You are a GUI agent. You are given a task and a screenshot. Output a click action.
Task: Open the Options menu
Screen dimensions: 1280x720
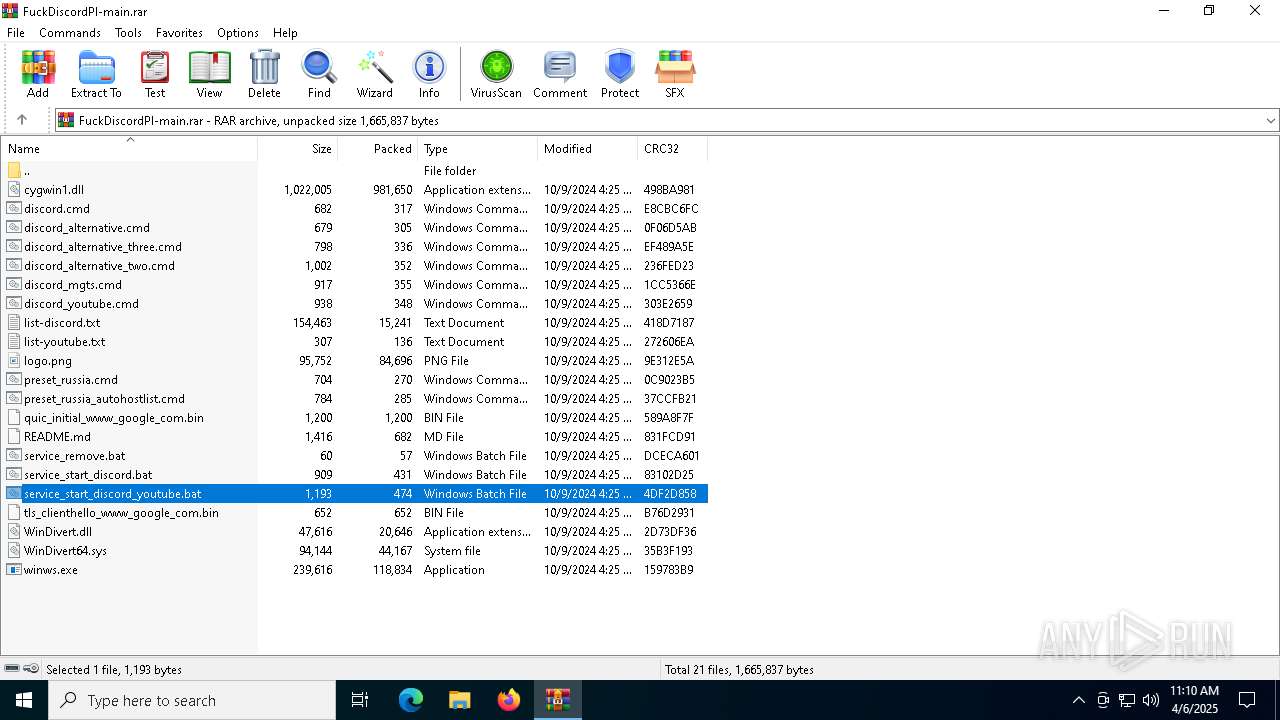coord(238,33)
